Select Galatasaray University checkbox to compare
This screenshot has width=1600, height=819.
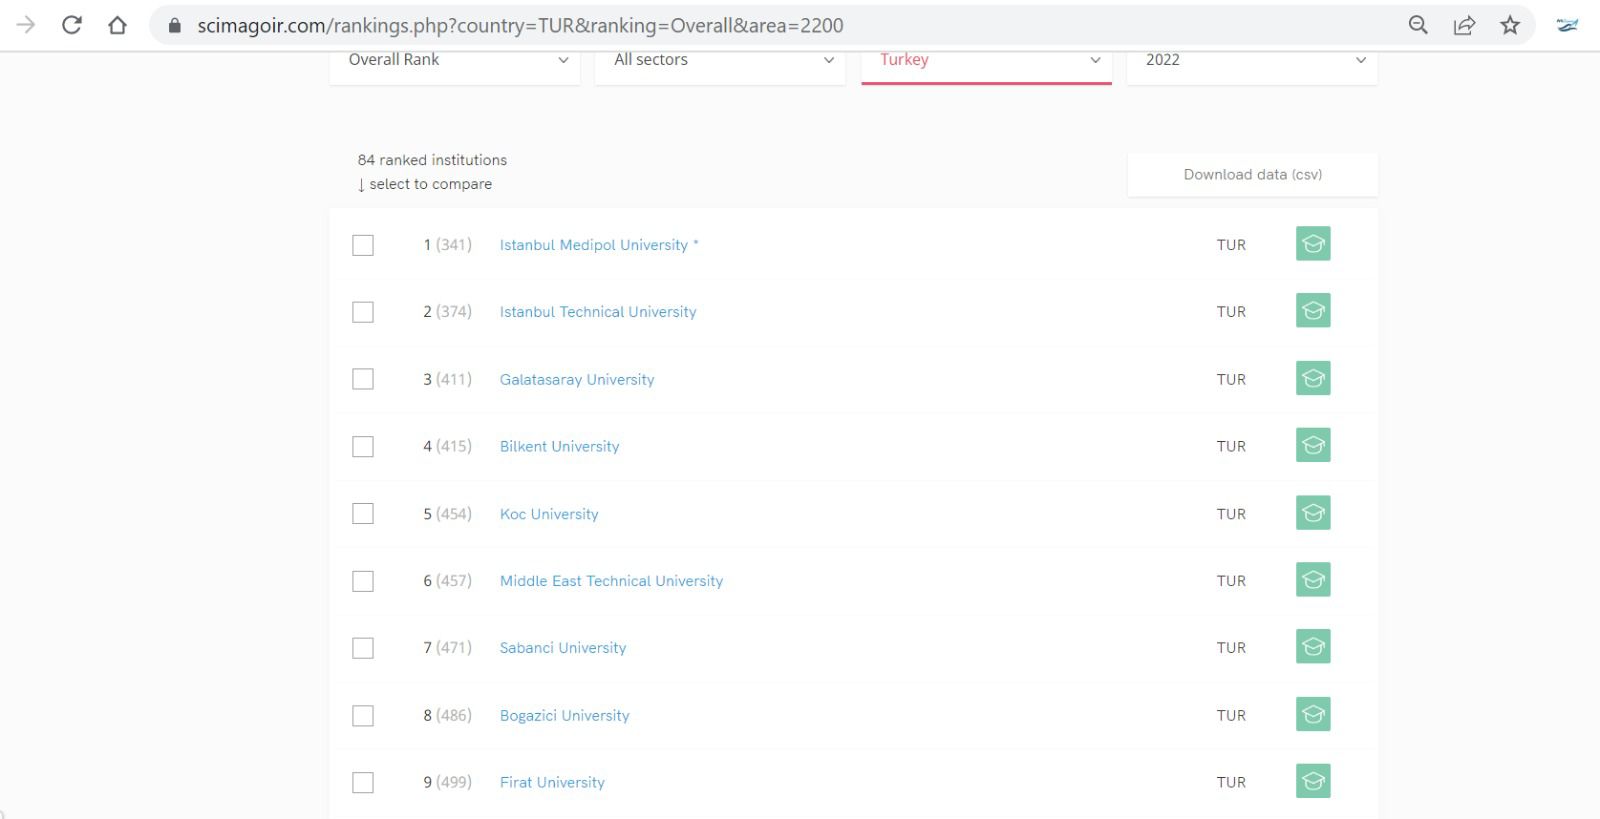363,379
